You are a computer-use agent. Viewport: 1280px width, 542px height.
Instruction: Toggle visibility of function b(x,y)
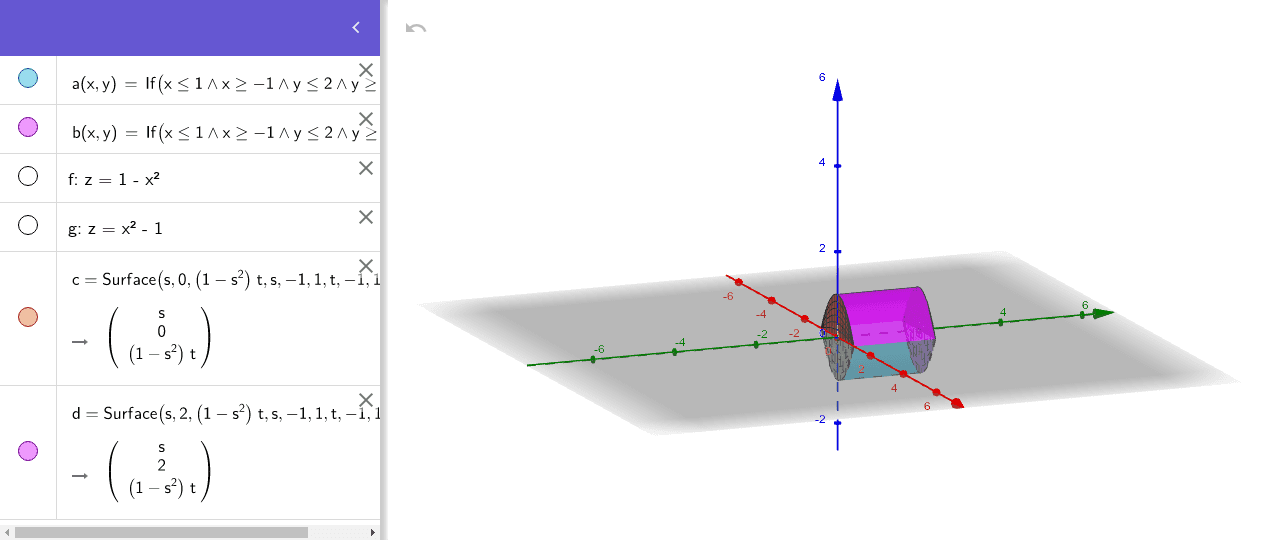28,126
